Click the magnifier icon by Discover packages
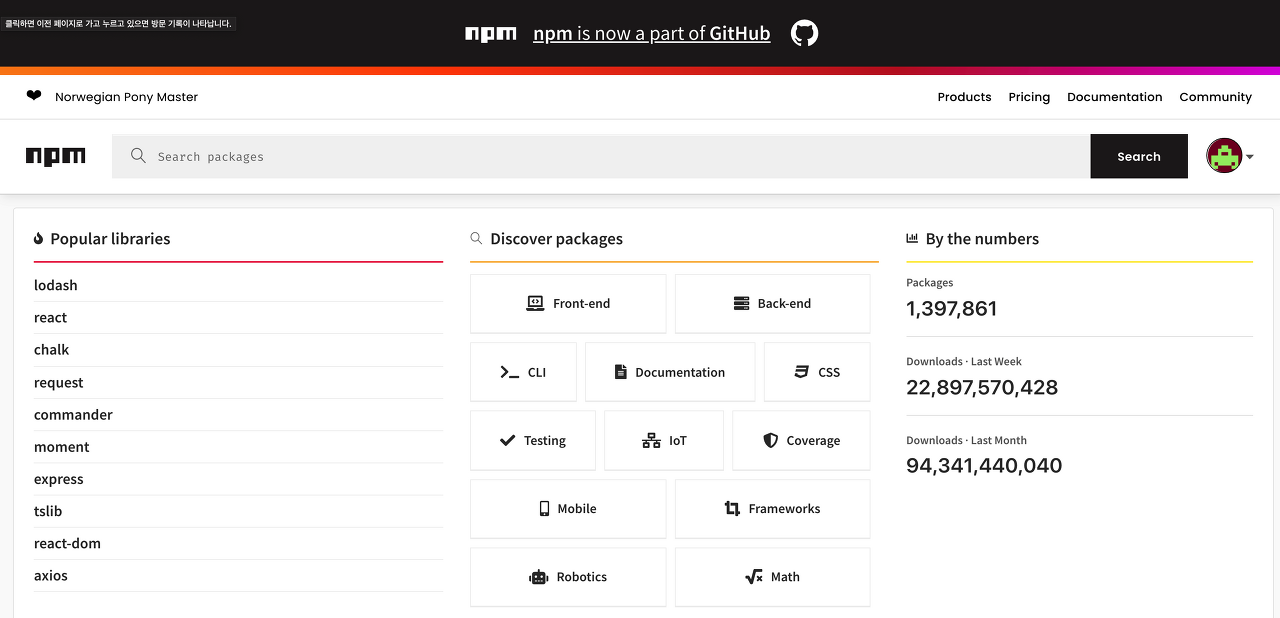The image size is (1280, 618). (476, 238)
